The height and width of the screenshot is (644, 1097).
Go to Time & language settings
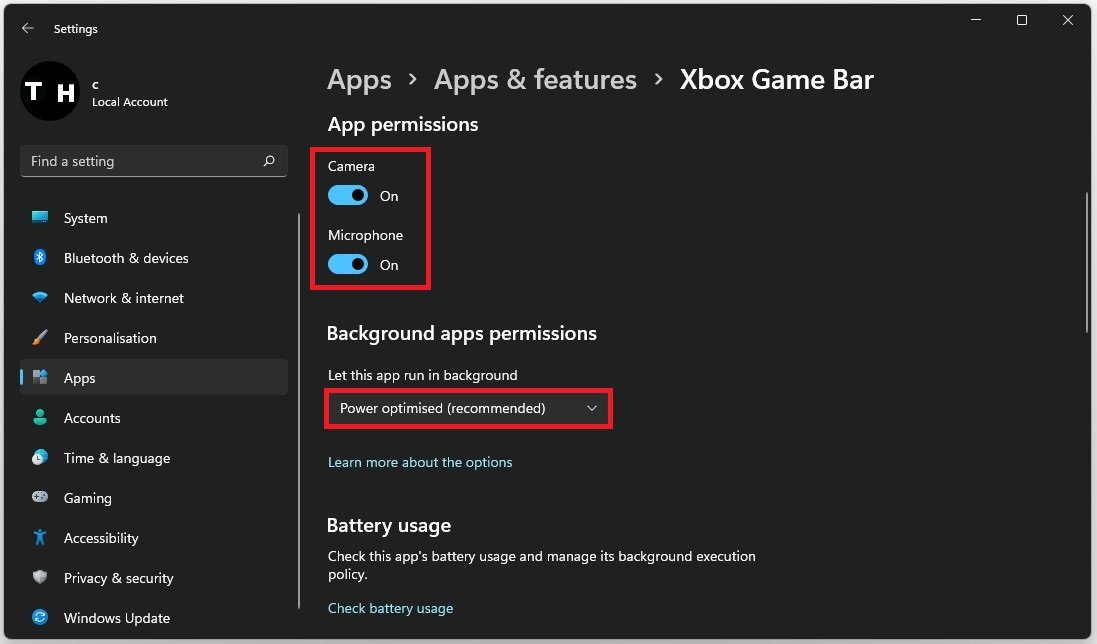(x=116, y=458)
